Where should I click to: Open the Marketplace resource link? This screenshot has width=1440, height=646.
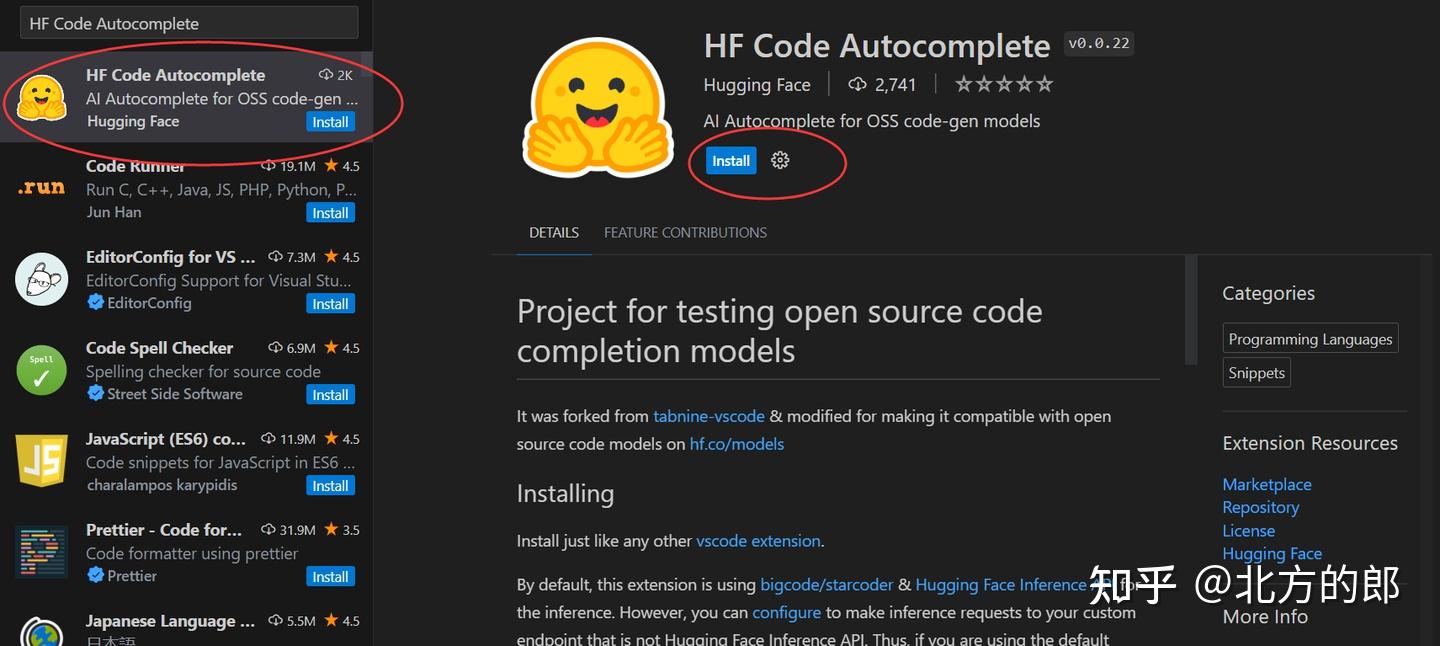pyautogui.click(x=1266, y=484)
